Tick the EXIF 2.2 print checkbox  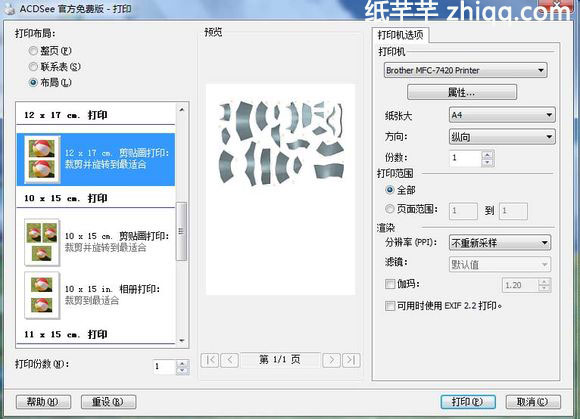tap(390, 306)
